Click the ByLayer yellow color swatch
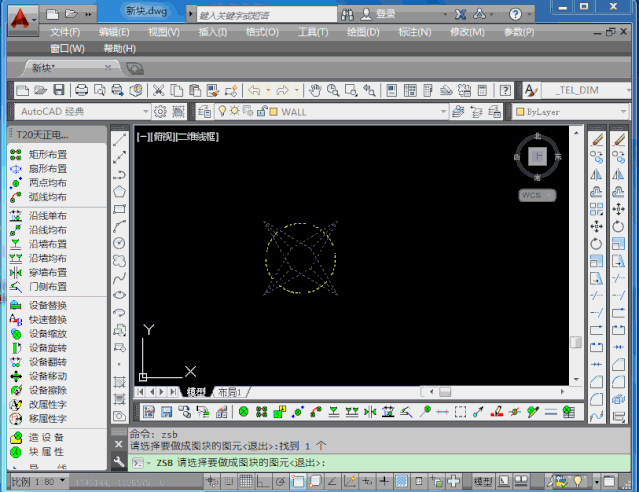The height and width of the screenshot is (492, 639). (x=520, y=111)
